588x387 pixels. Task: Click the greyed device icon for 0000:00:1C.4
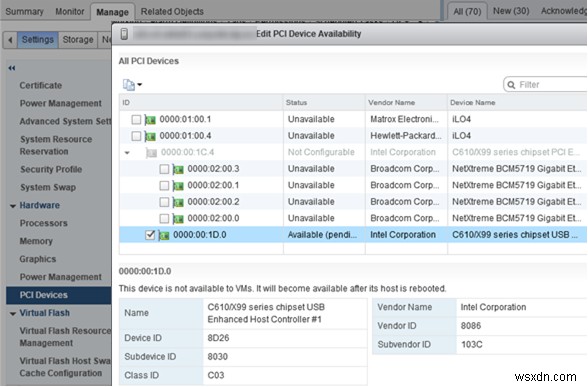coord(151,153)
